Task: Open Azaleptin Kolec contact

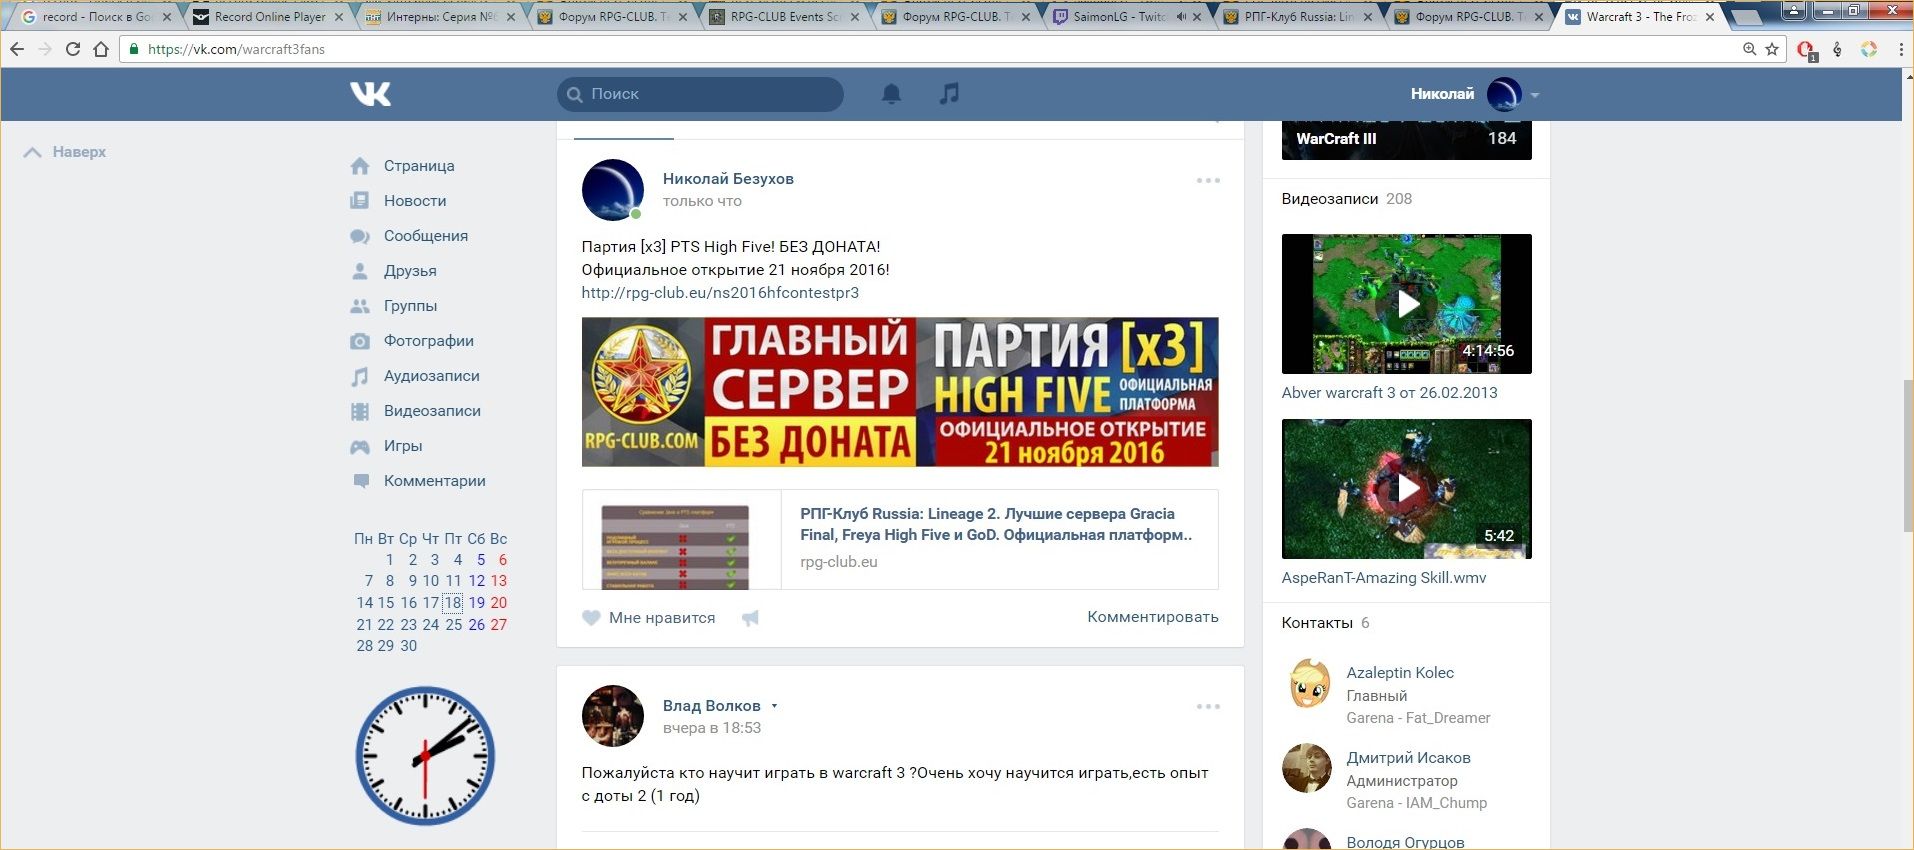Action: click(x=1400, y=673)
